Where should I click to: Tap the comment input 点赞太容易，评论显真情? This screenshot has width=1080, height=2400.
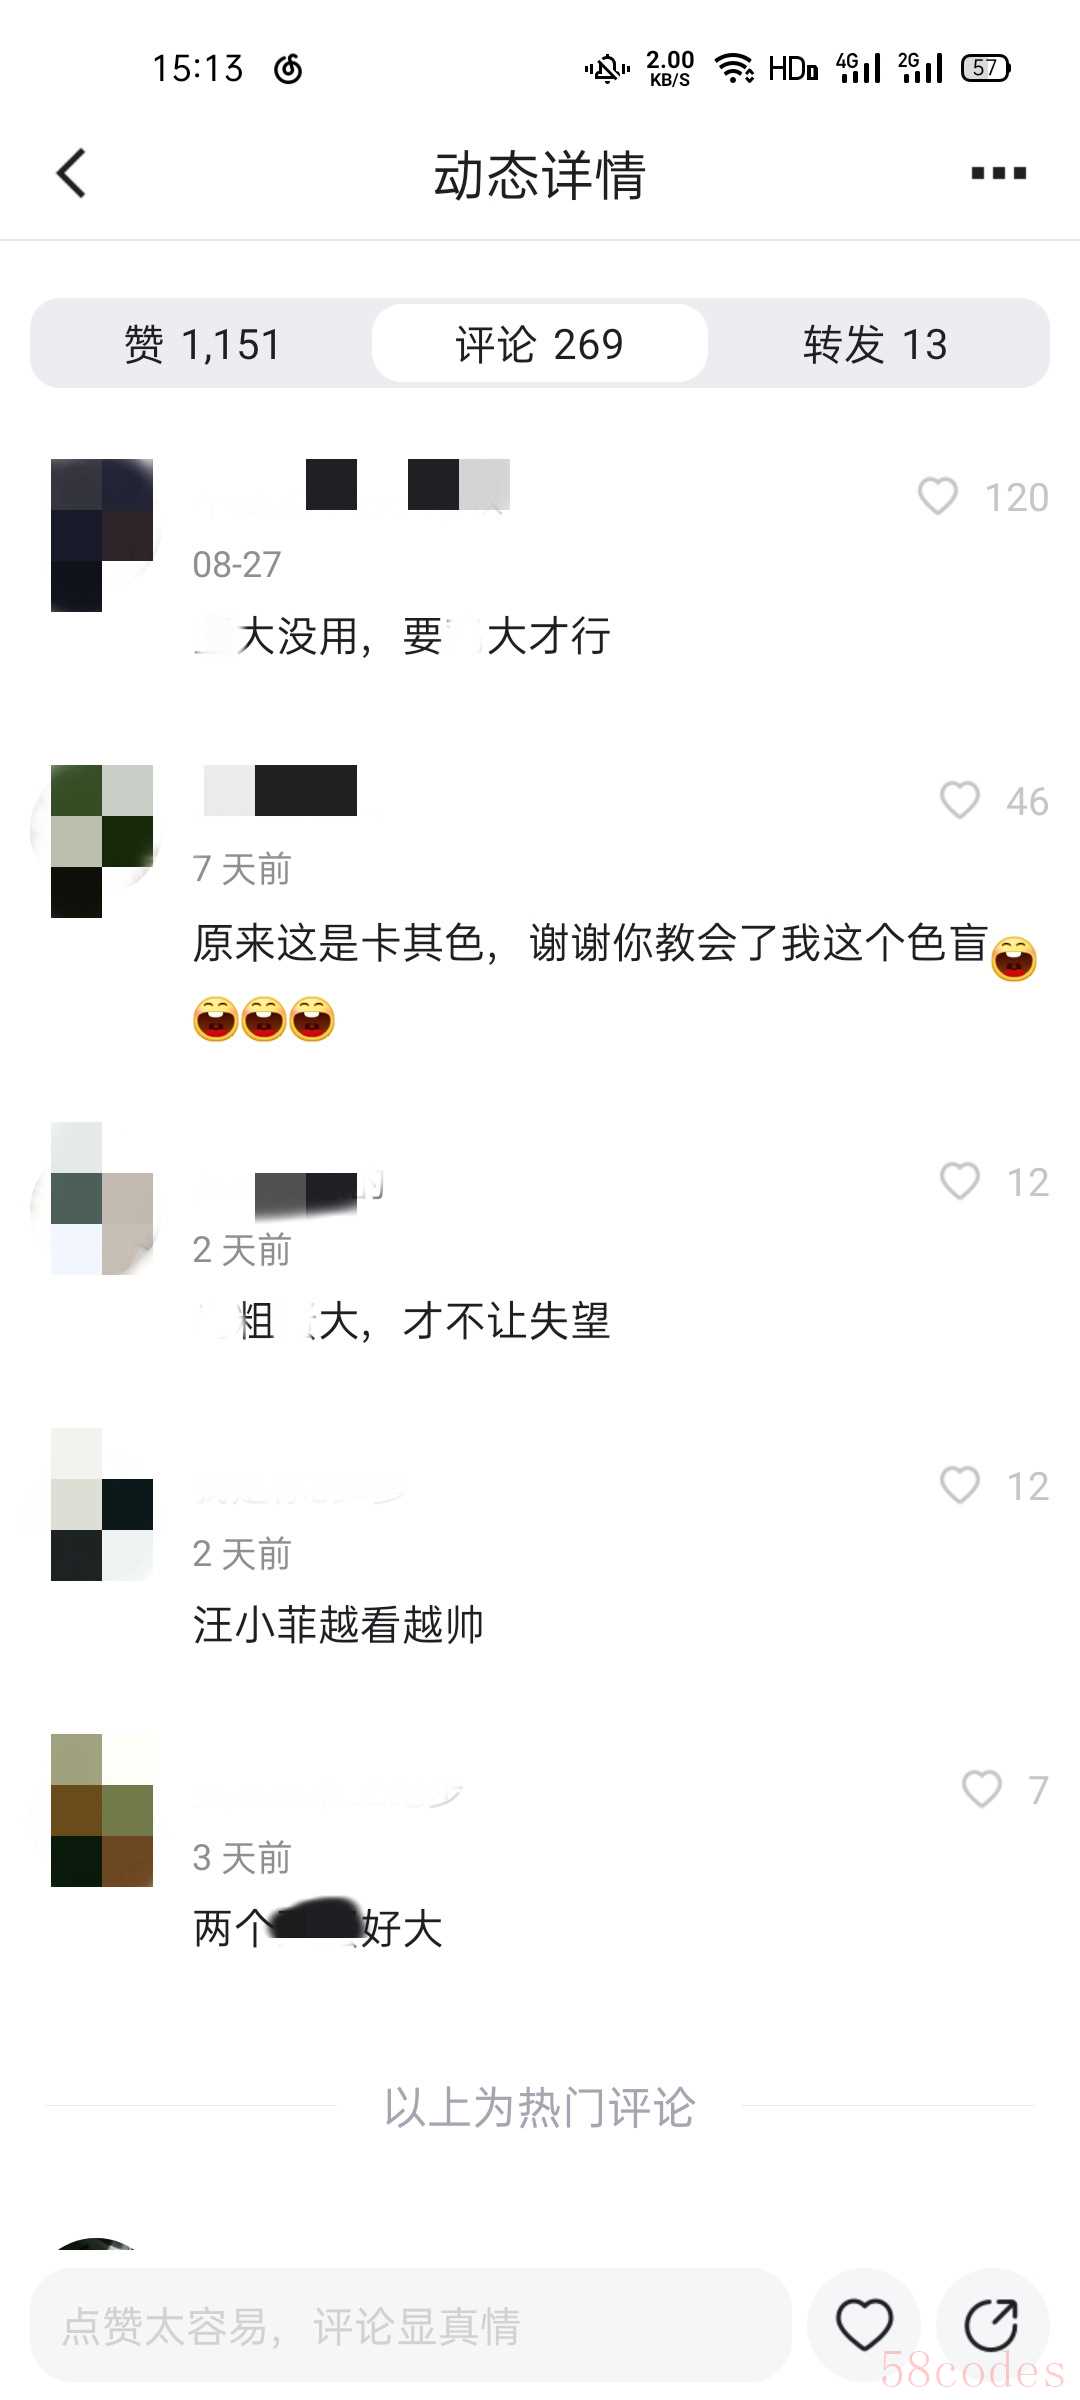tap(410, 2325)
